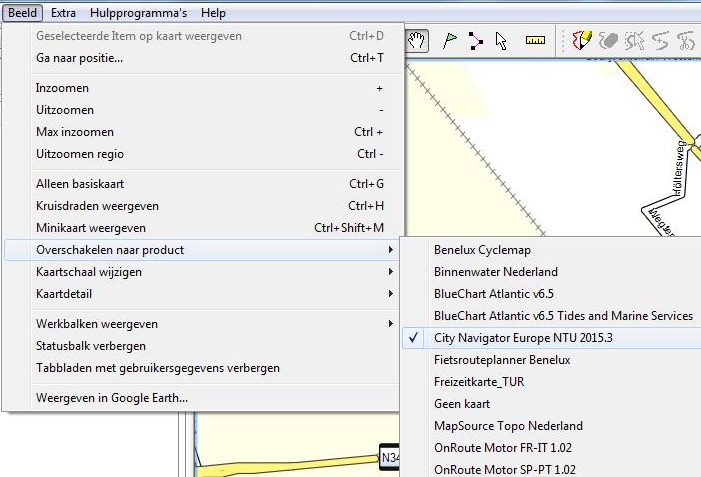Switch to BlueChart Atlantic v6.5 product
This screenshot has height=477, width=701.
pos(551,294)
